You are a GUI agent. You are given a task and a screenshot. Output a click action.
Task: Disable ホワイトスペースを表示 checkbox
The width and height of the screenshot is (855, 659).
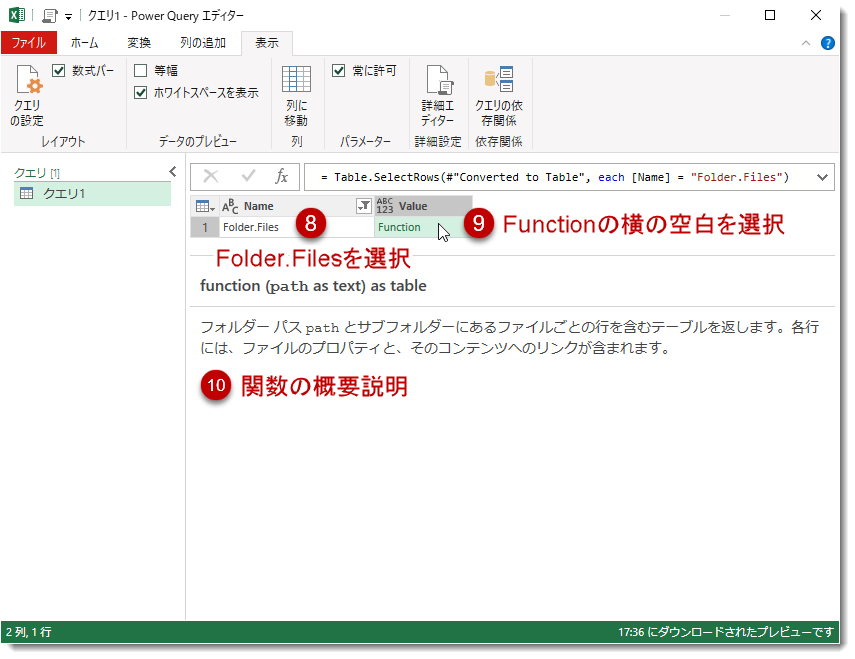pyautogui.click(x=138, y=90)
